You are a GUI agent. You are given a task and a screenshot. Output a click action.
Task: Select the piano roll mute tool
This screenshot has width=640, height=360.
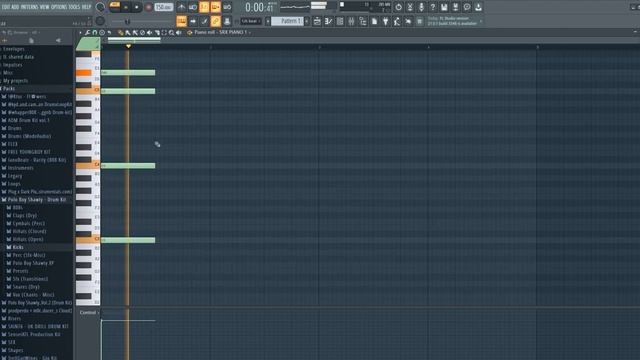(x=150, y=33)
